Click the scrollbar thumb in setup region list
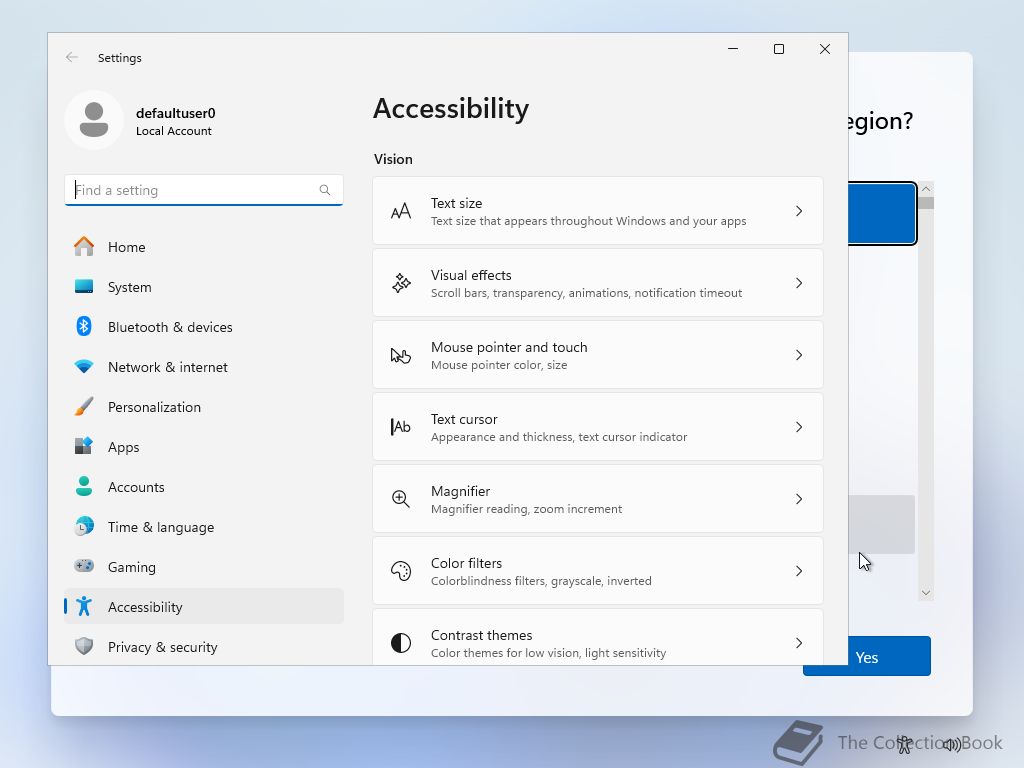Viewport: 1024px width, 768px height. [x=925, y=202]
